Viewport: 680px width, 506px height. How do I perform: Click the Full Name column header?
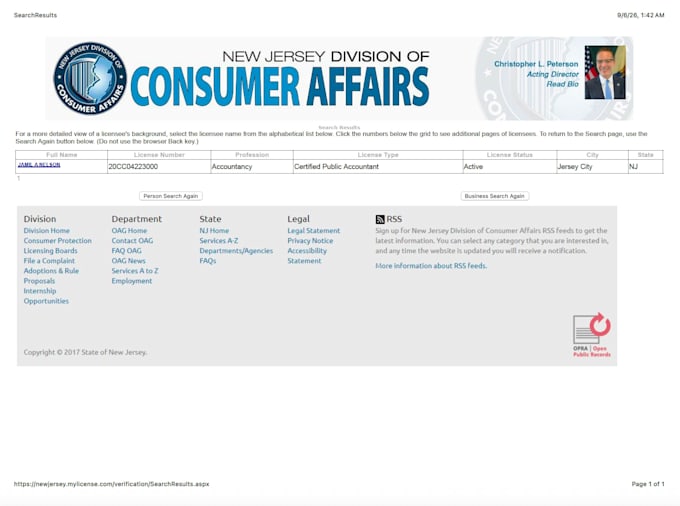tap(62, 155)
